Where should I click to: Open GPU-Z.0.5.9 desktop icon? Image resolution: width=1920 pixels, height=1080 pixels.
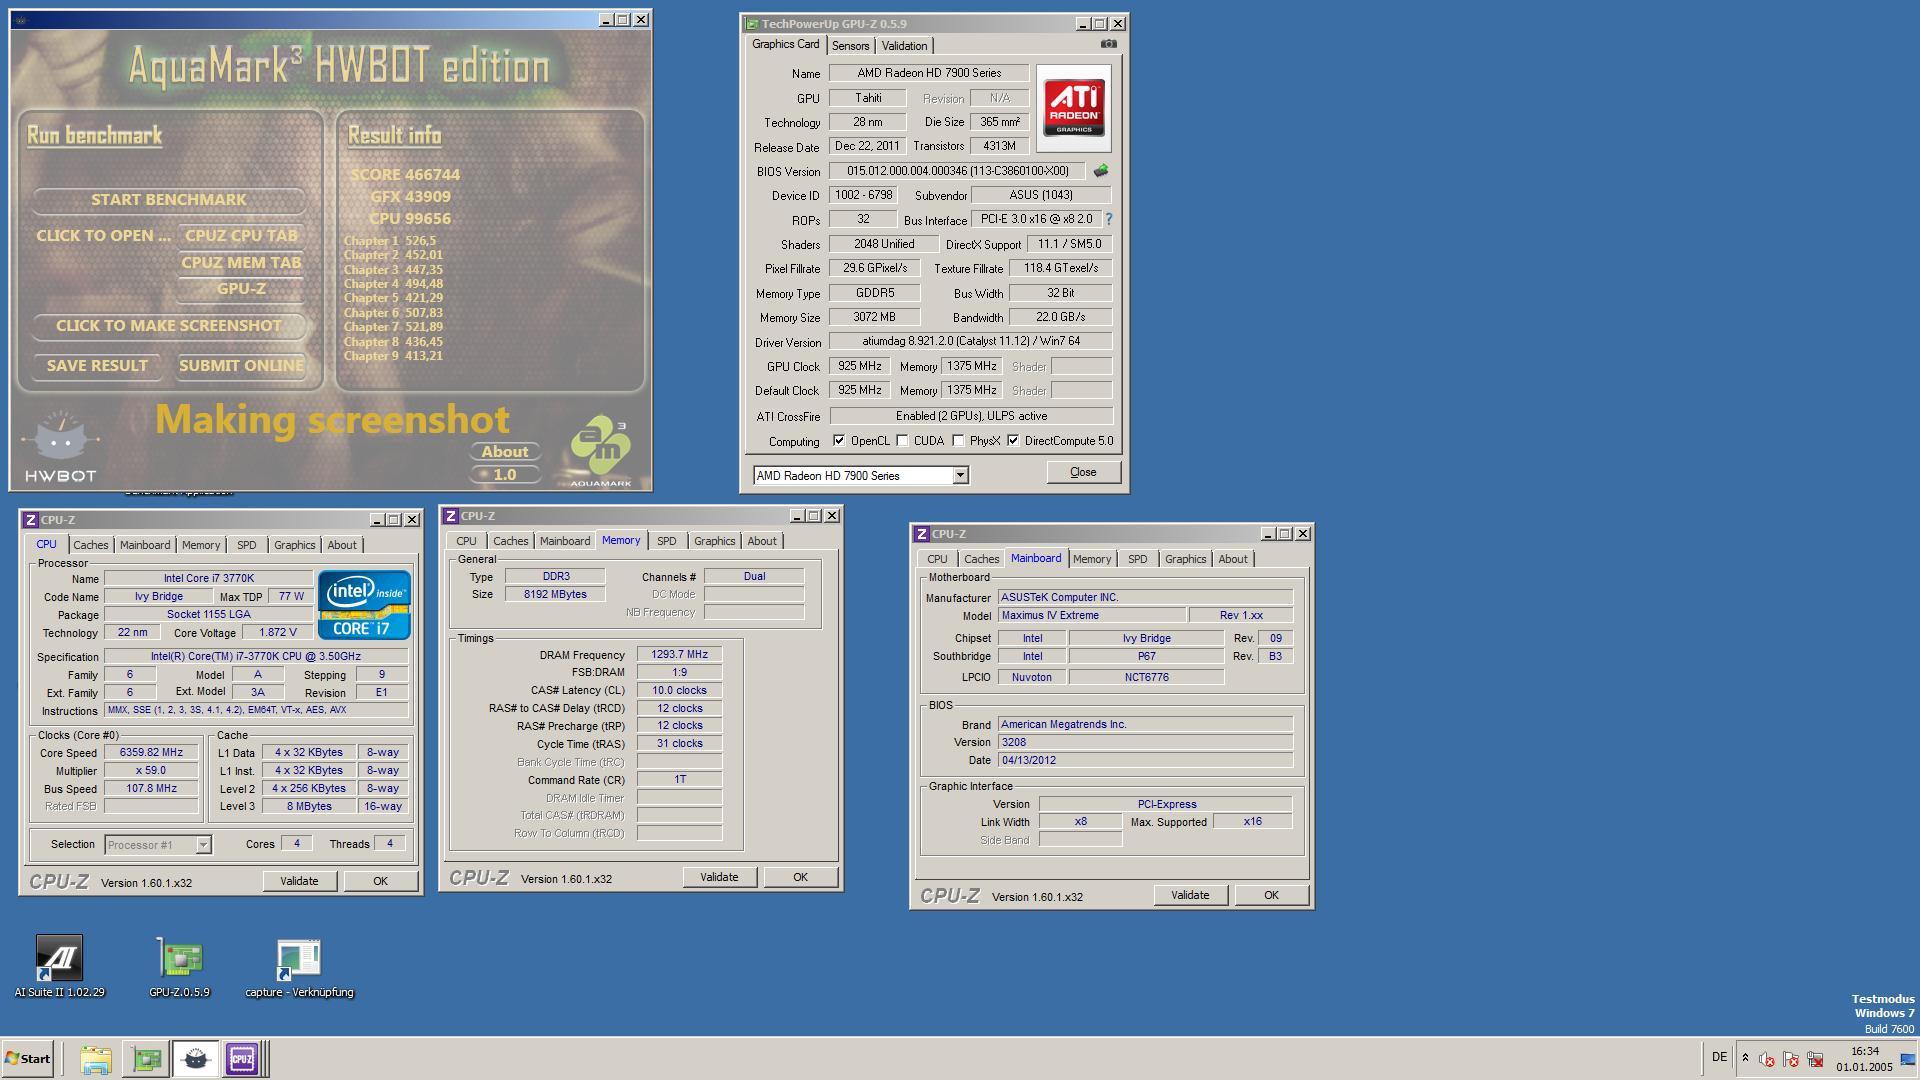coord(179,966)
